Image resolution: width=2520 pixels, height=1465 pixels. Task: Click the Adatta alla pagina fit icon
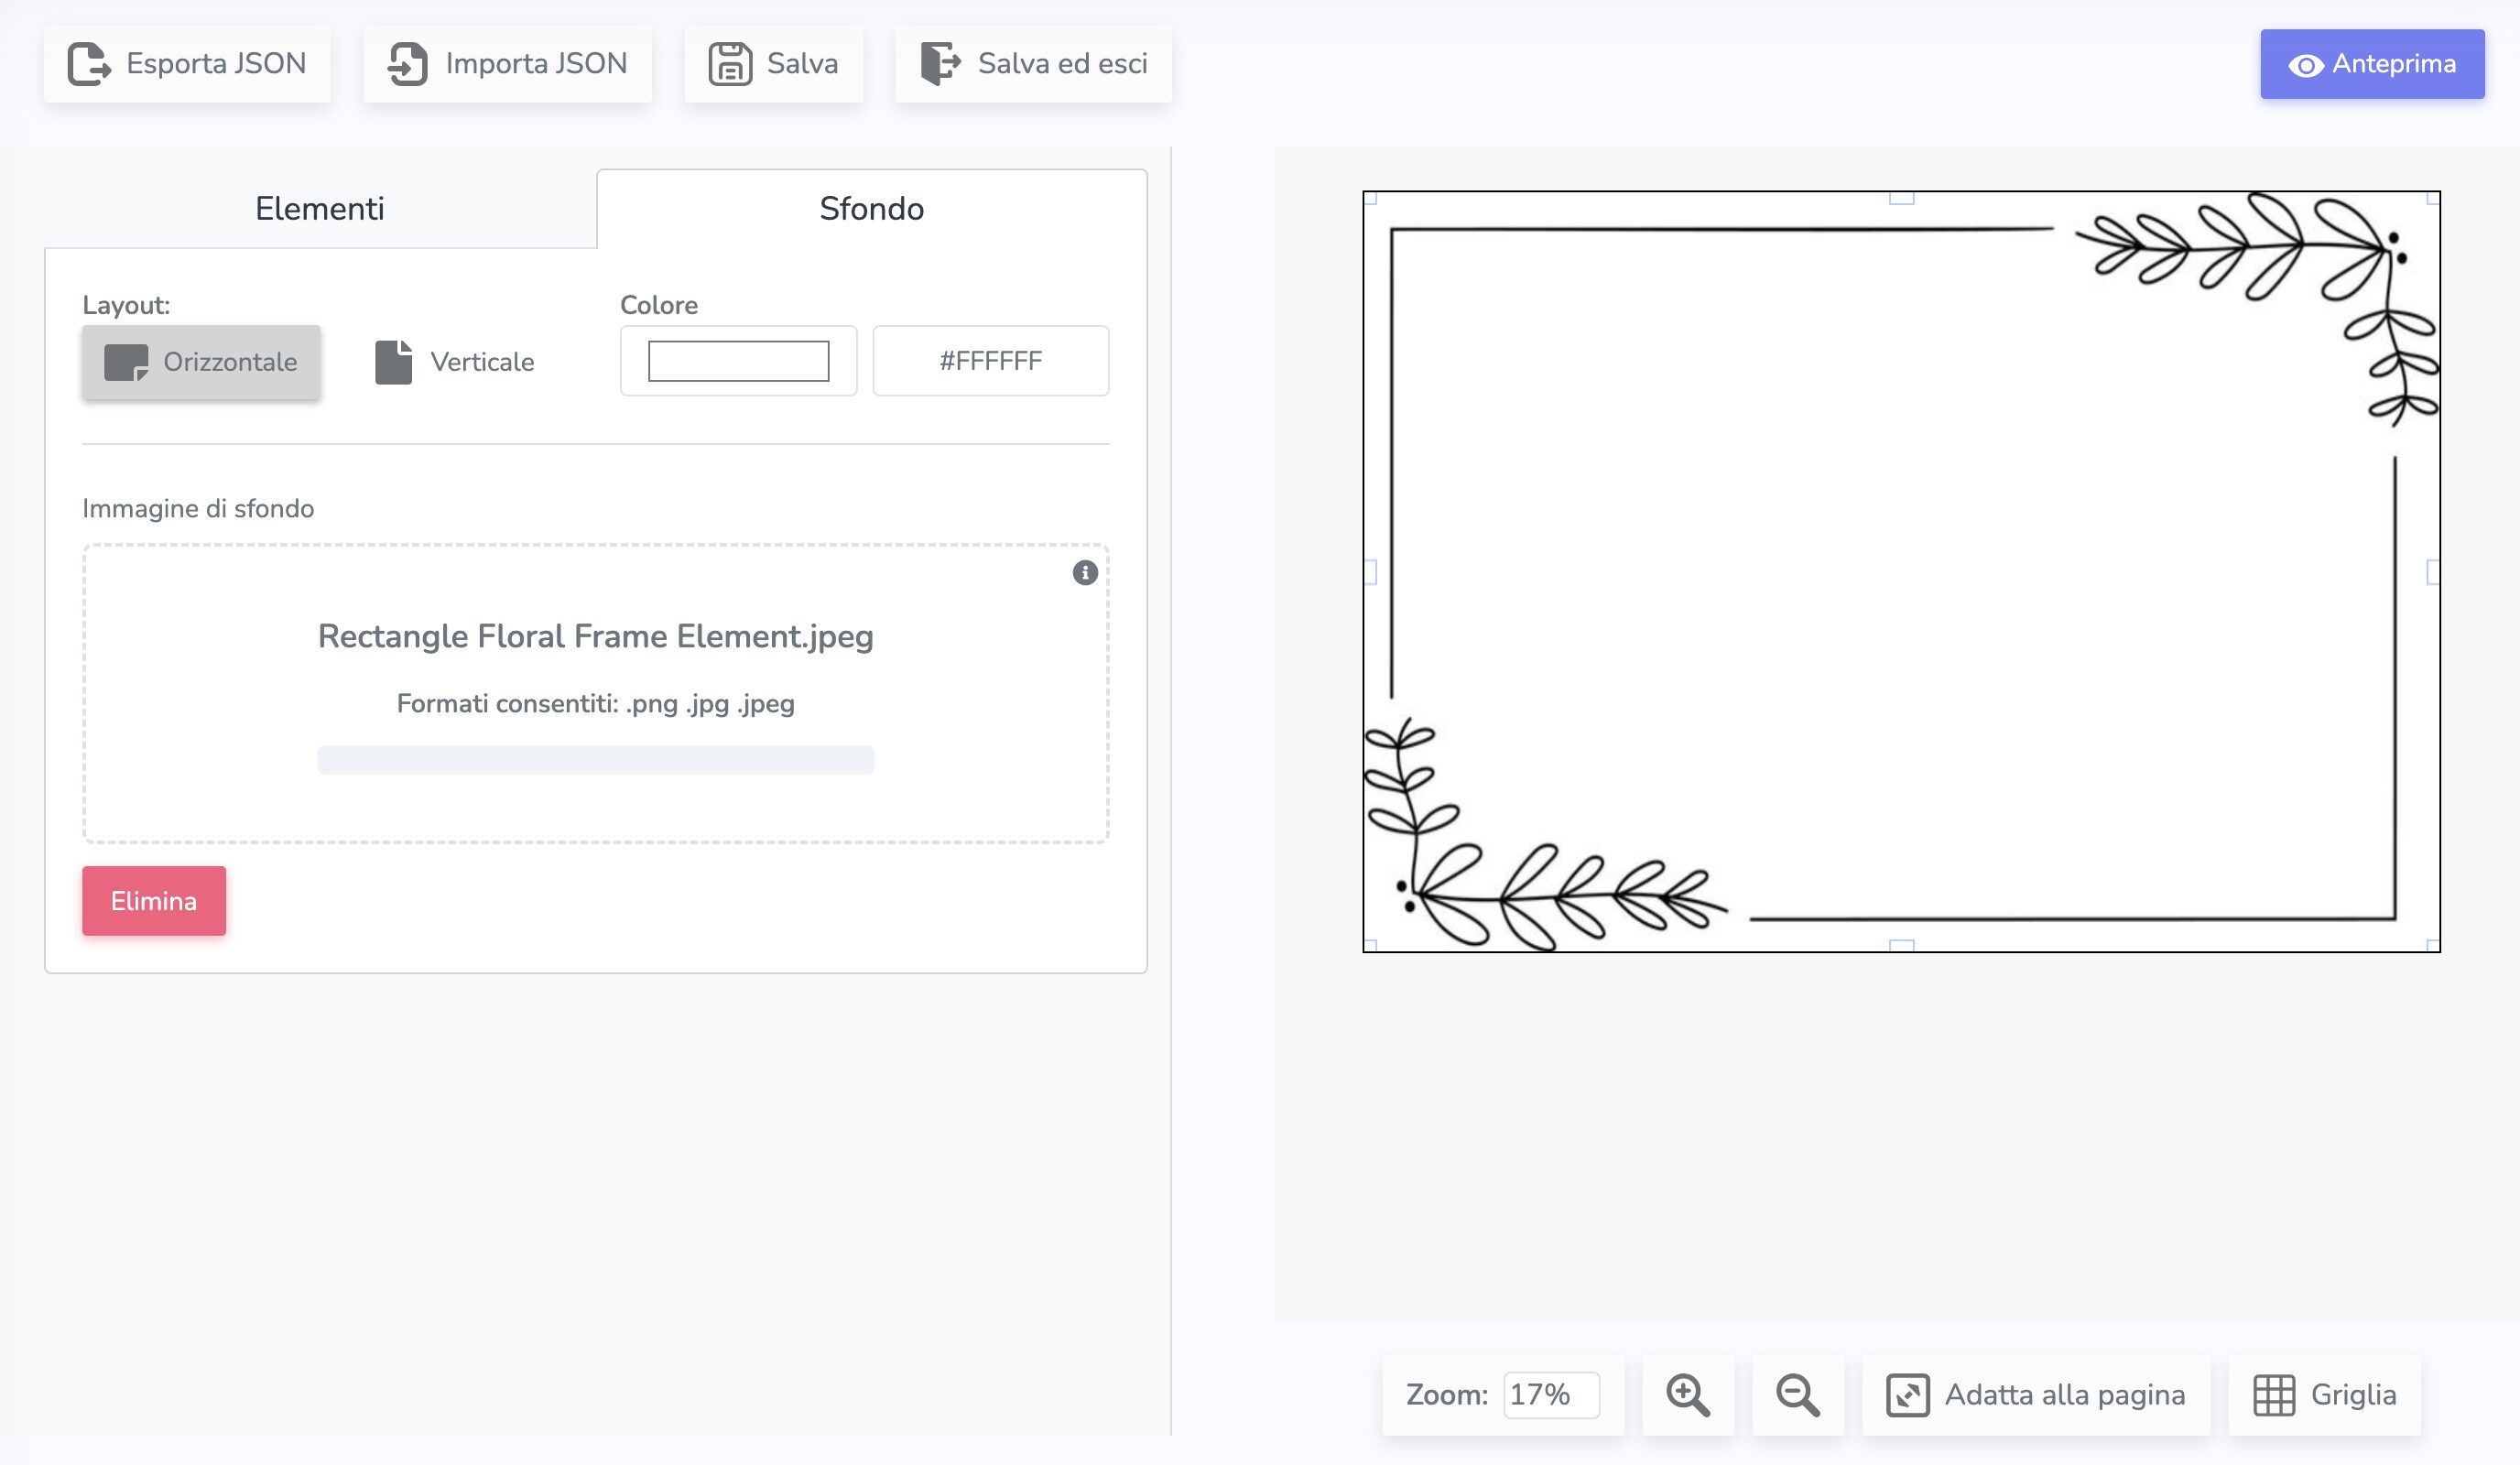click(x=1907, y=1395)
